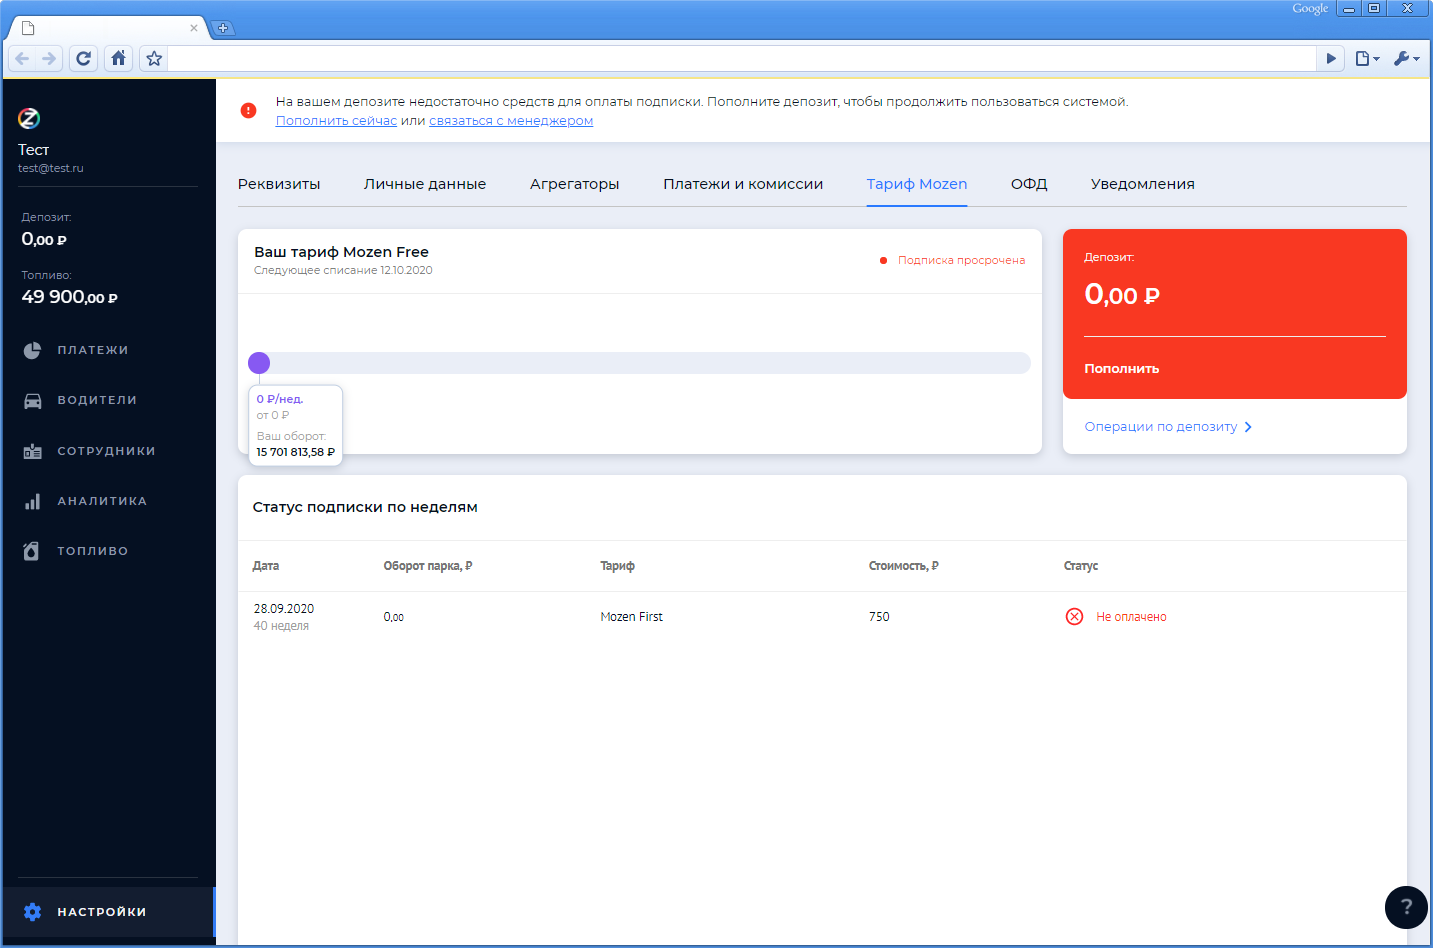Click Пополнить in the deposit card
This screenshot has height=948, width=1433.
[x=1122, y=369]
